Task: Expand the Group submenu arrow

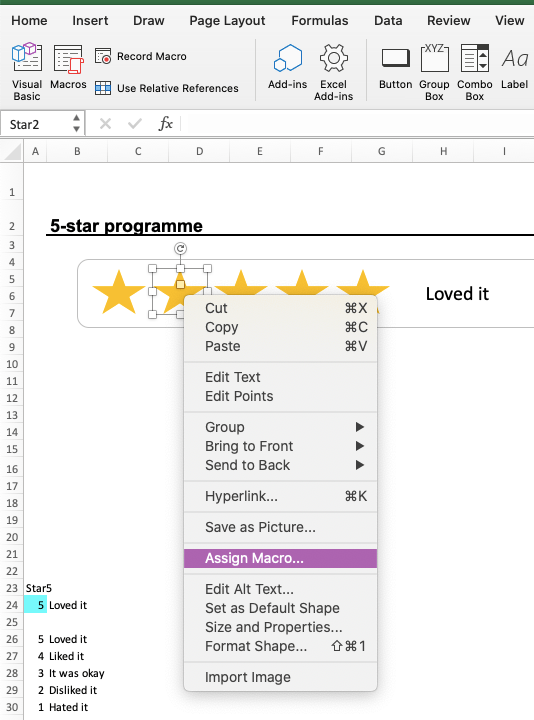Action: pyautogui.click(x=360, y=427)
